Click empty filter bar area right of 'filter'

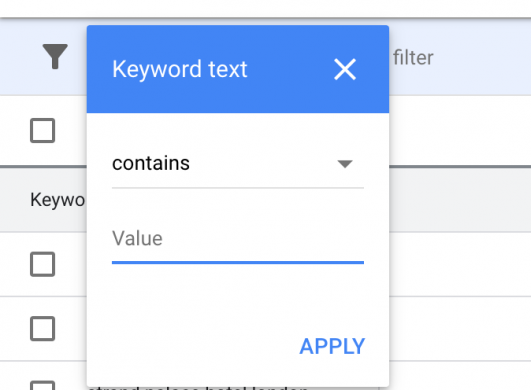(481, 58)
